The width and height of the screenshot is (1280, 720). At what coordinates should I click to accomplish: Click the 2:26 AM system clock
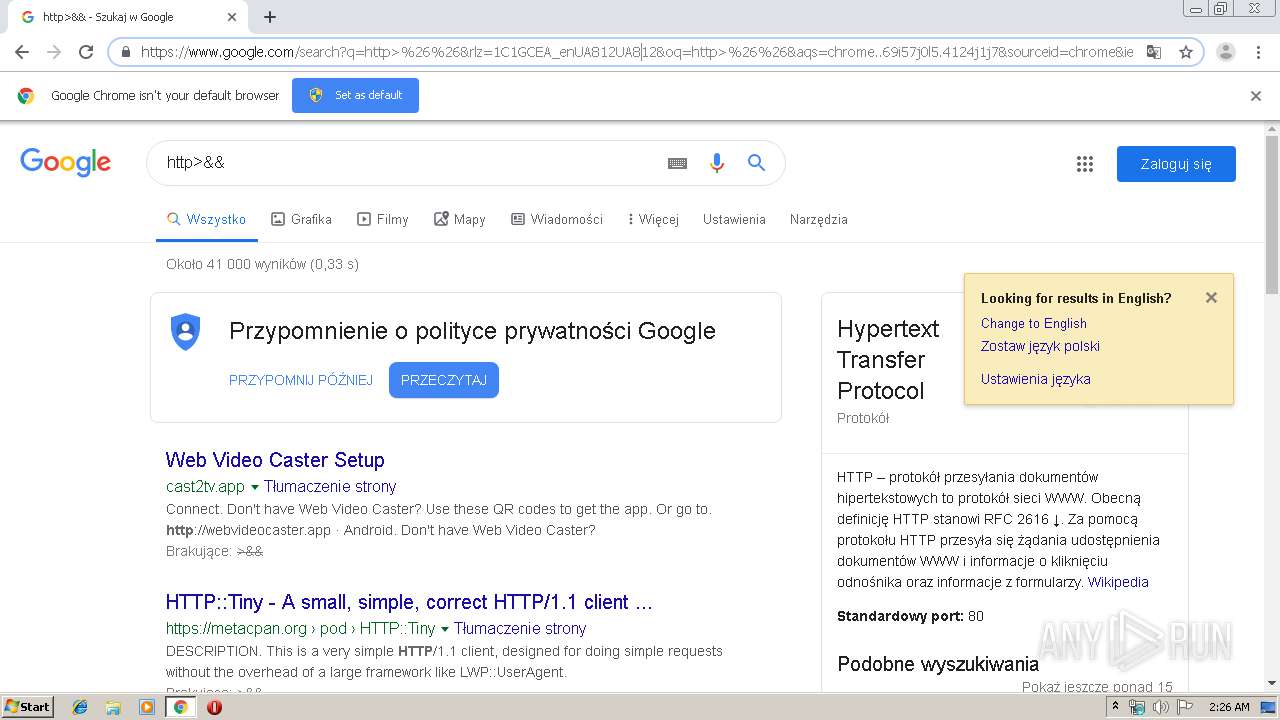pyautogui.click(x=1229, y=707)
